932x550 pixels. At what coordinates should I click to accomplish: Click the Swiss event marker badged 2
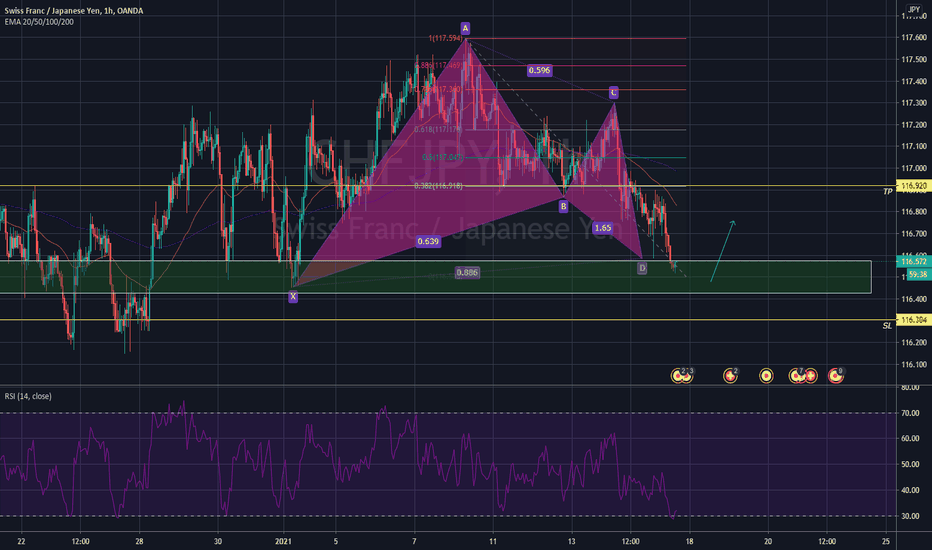pos(731,376)
